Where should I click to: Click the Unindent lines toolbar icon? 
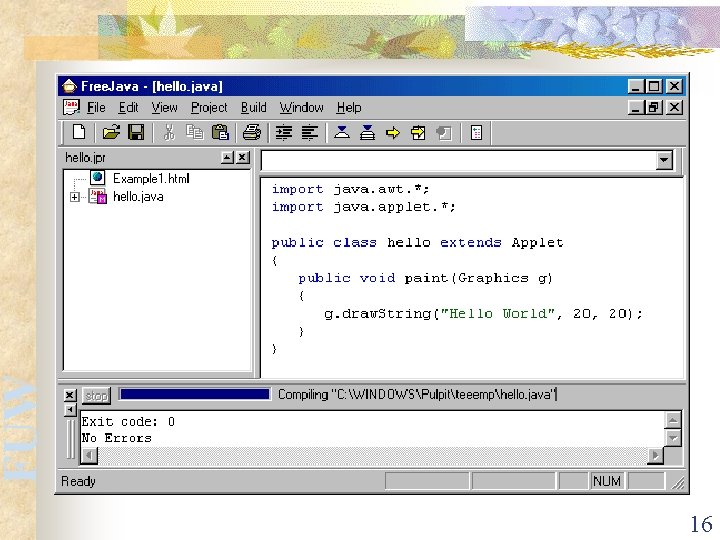[310, 133]
